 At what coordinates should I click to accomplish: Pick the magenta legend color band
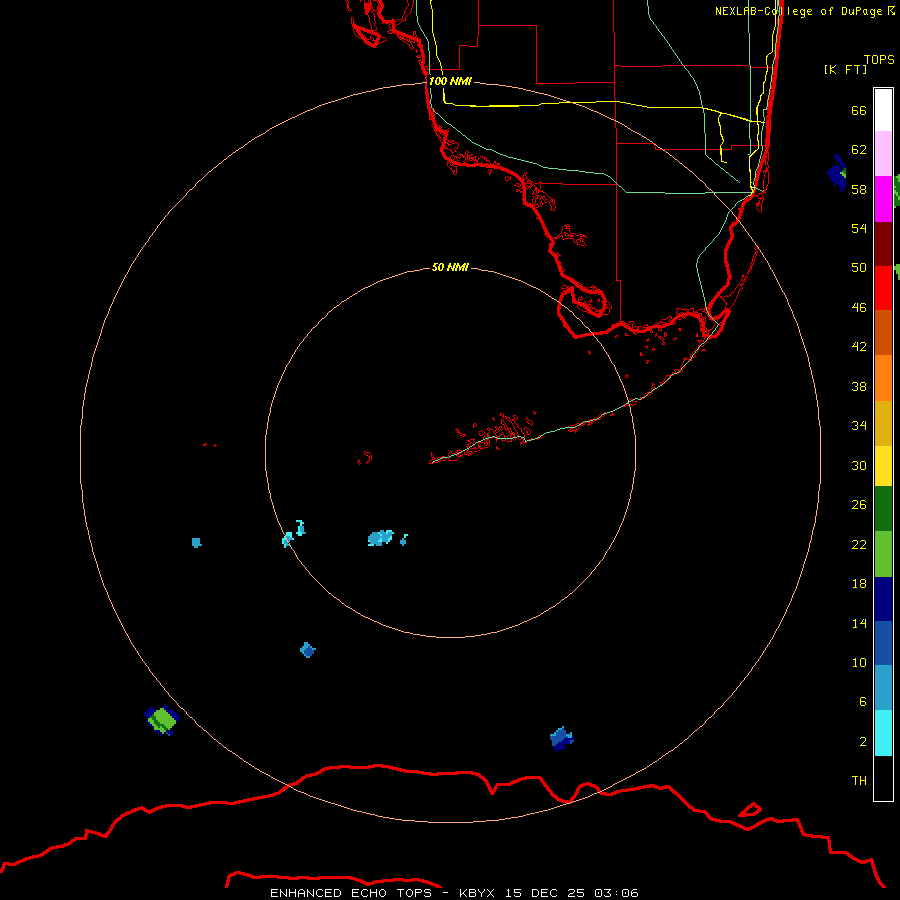click(x=883, y=199)
